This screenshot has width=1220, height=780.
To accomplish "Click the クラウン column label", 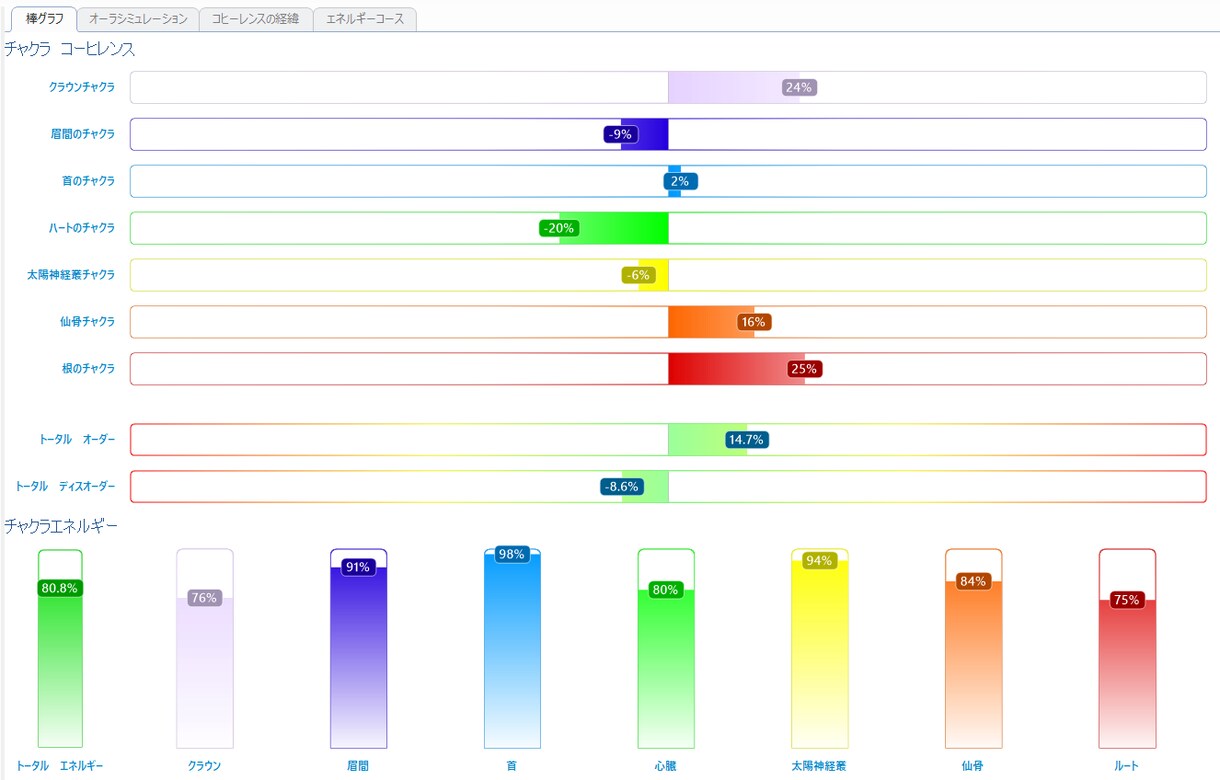I will coord(204,766).
